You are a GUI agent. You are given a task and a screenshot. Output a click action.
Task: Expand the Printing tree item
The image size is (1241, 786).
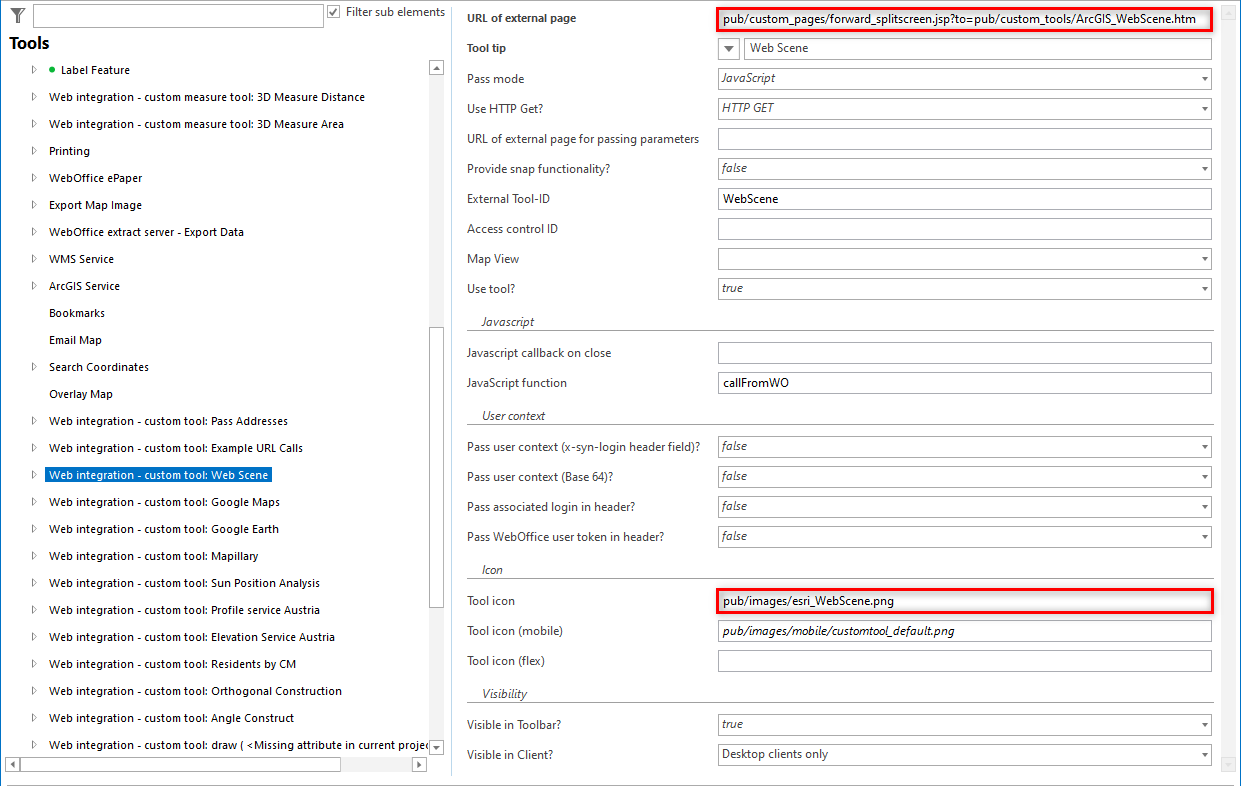click(33, 151)
